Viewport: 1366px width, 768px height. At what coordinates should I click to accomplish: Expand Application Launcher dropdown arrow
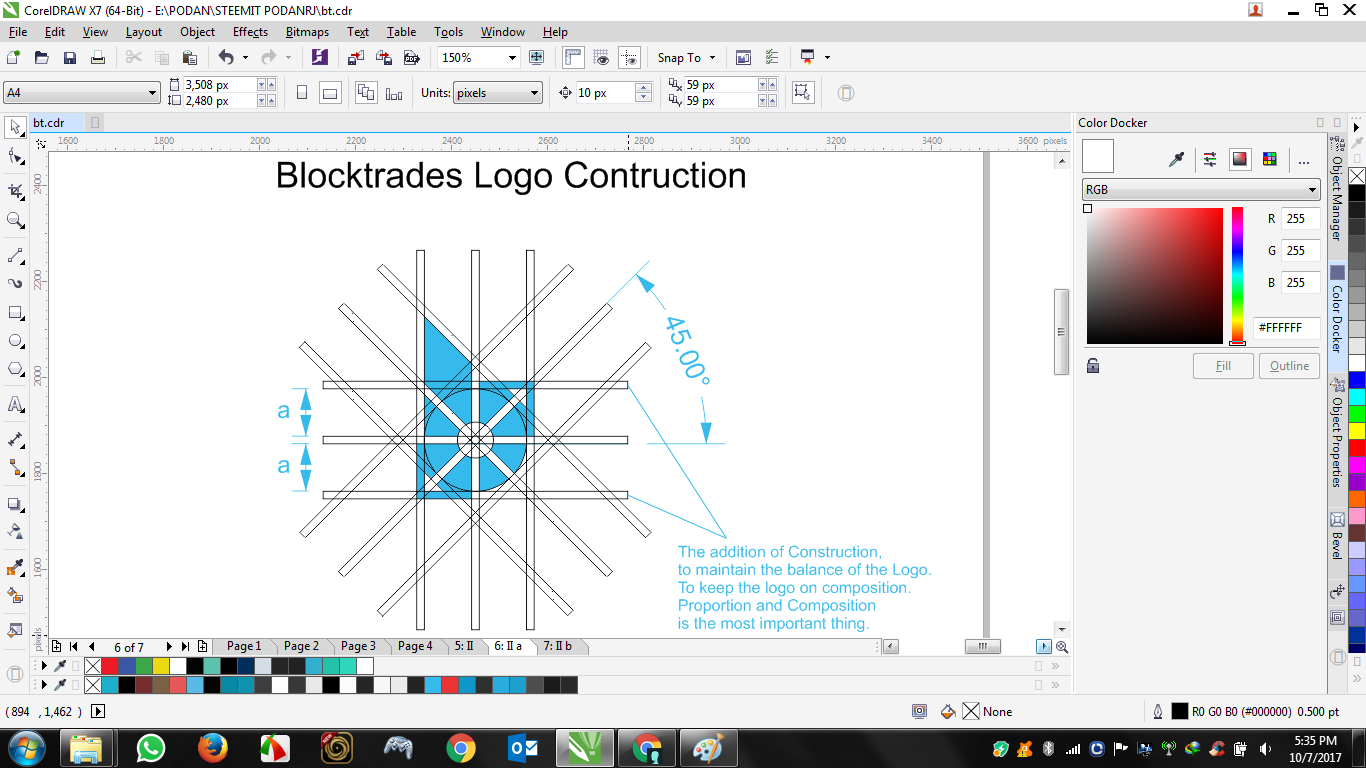point(827,57)
